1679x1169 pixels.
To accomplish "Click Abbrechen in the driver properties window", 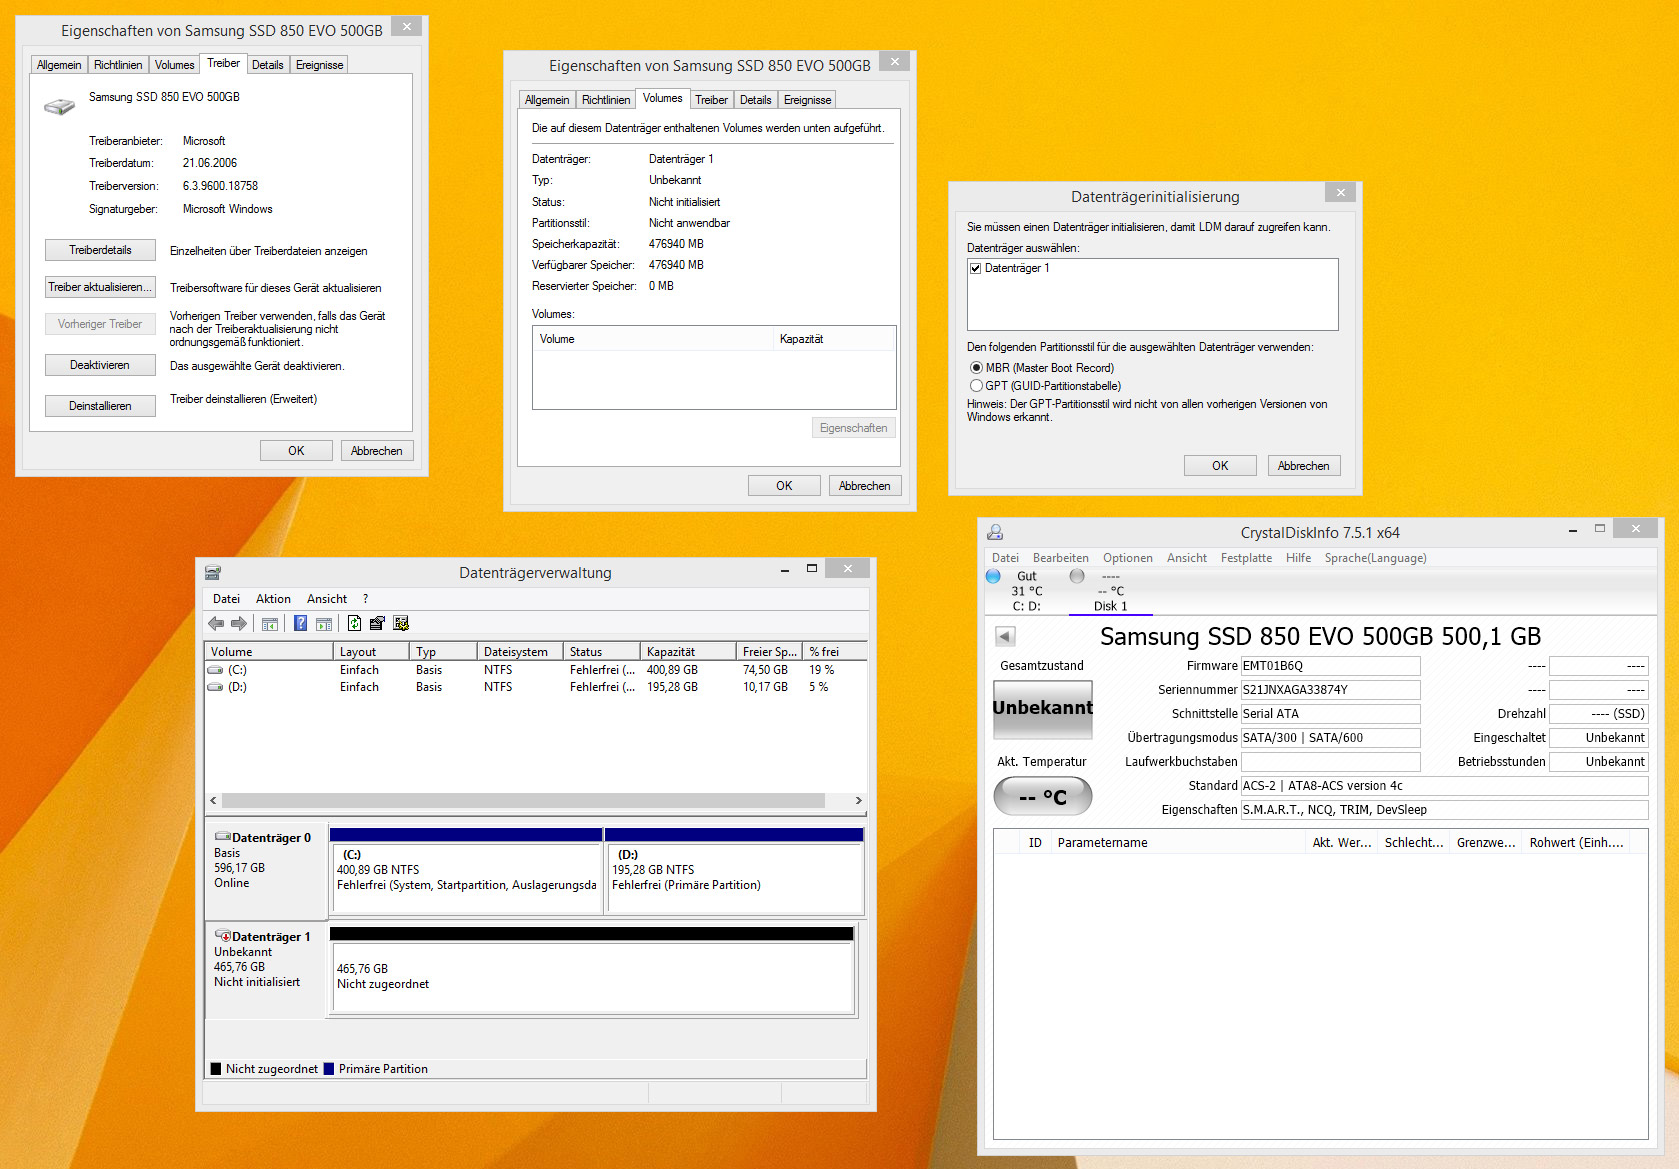I will point(377,451).
